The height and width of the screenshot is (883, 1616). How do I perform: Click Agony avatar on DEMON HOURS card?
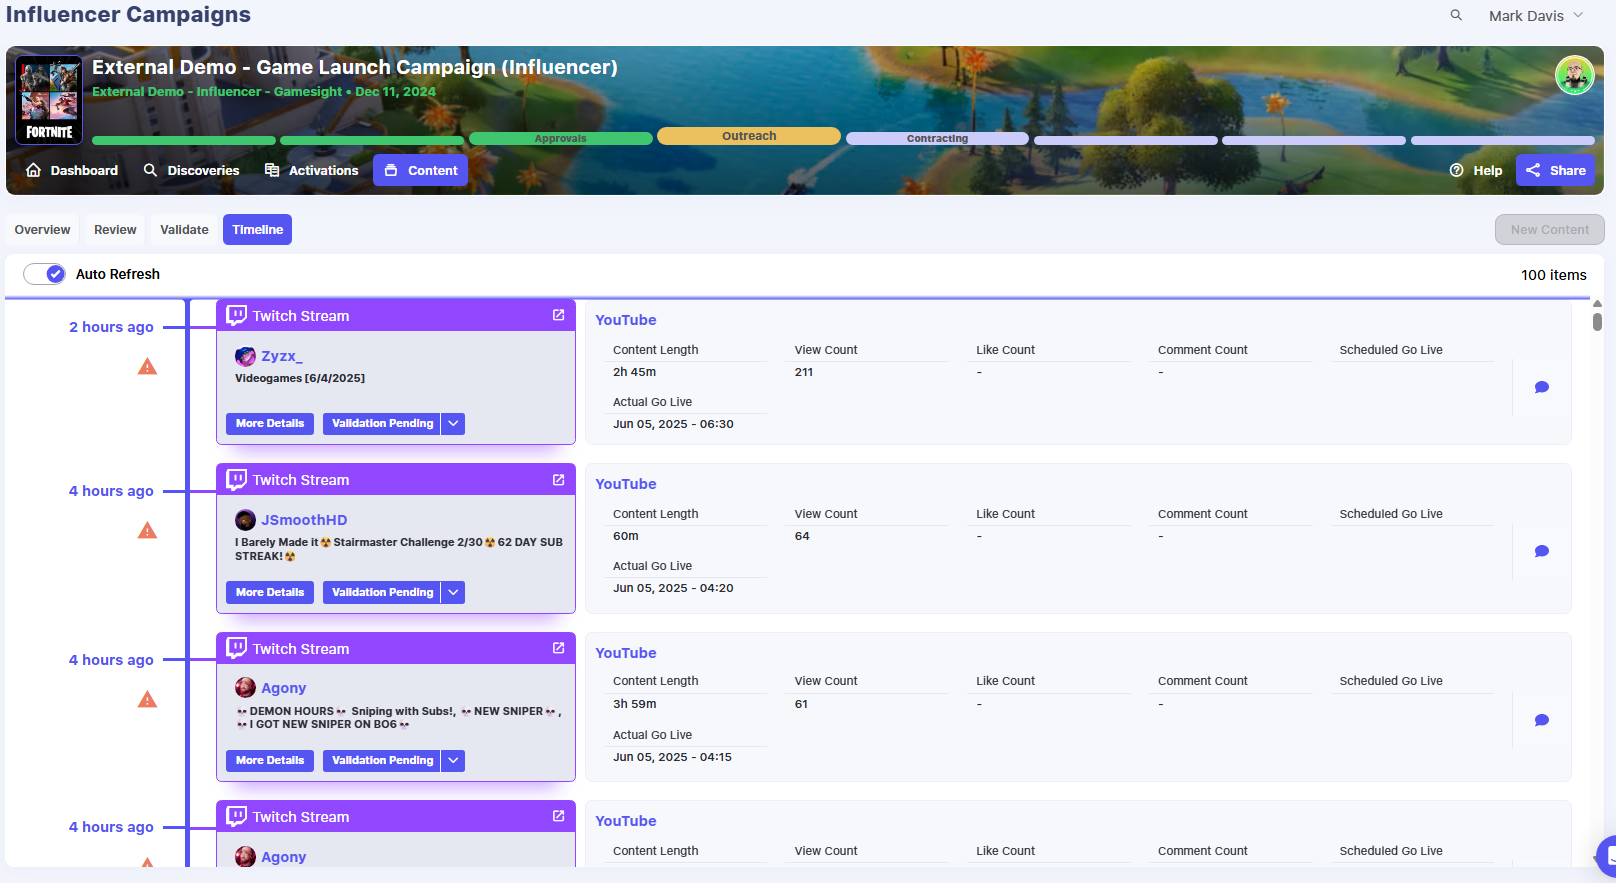(x=245, y=687)
